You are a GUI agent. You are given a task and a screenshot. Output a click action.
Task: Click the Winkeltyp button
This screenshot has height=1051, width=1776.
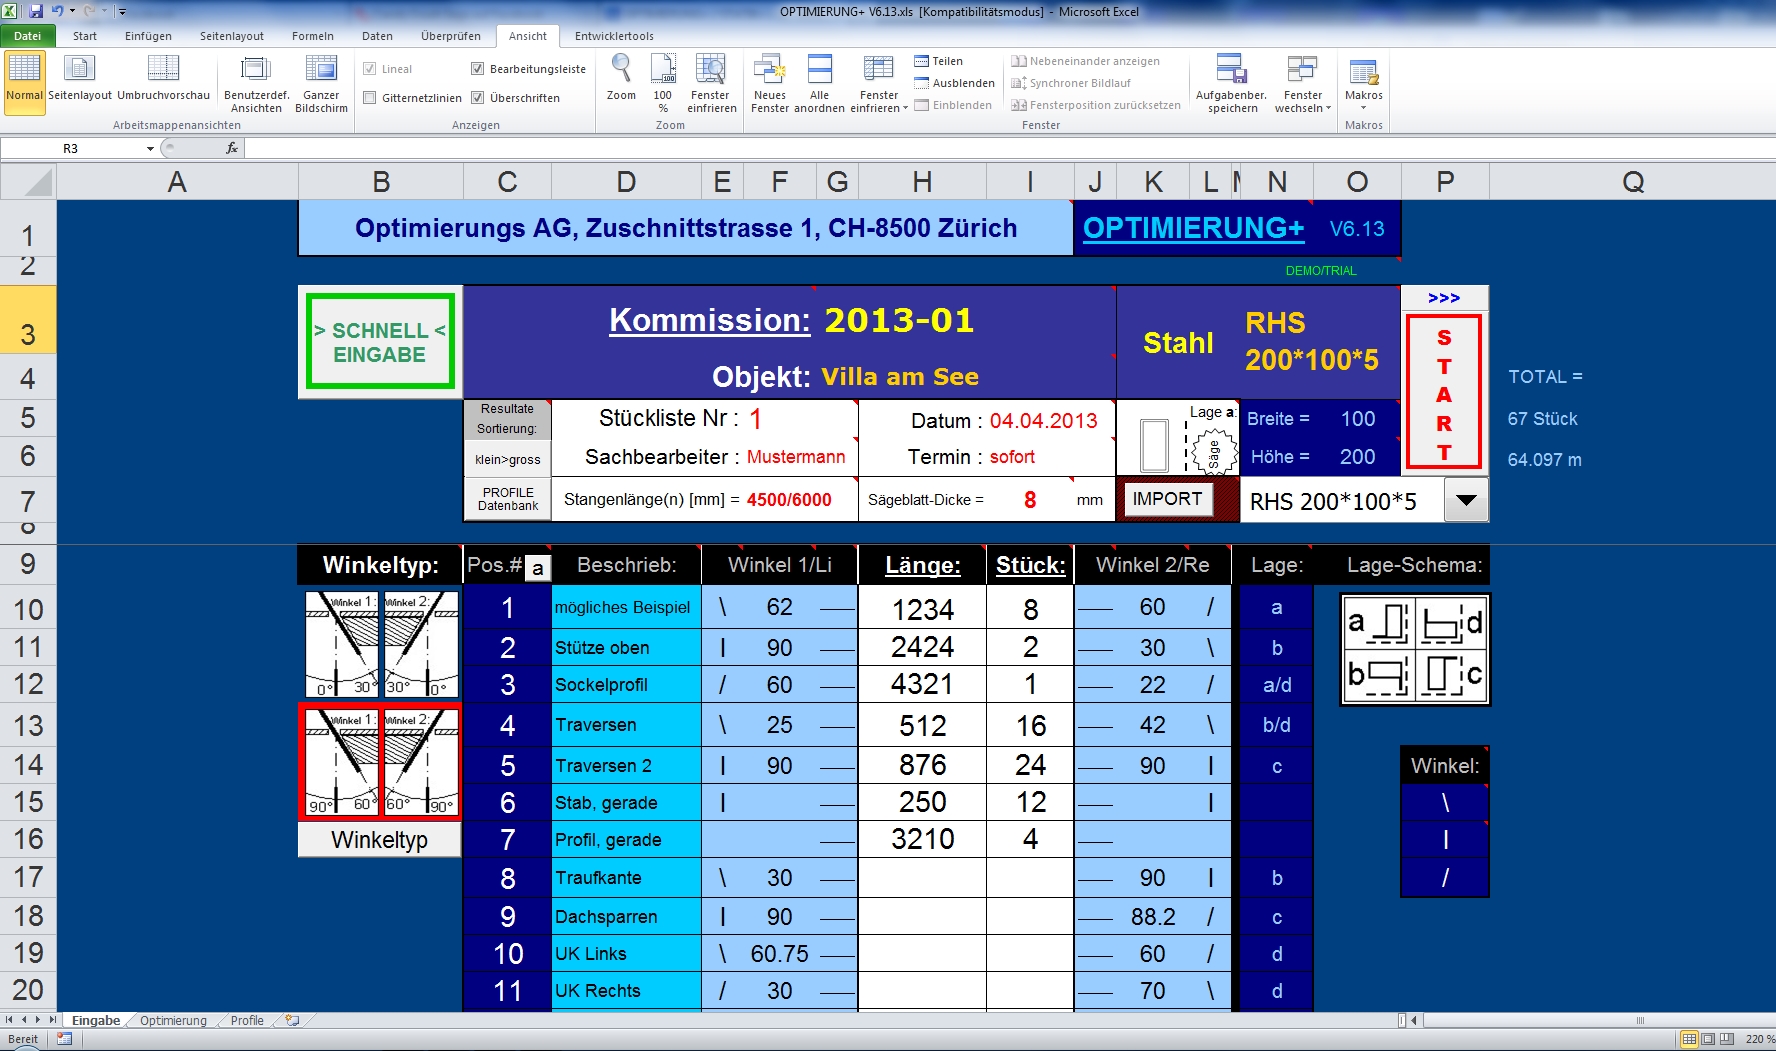(x=379, y=839)
